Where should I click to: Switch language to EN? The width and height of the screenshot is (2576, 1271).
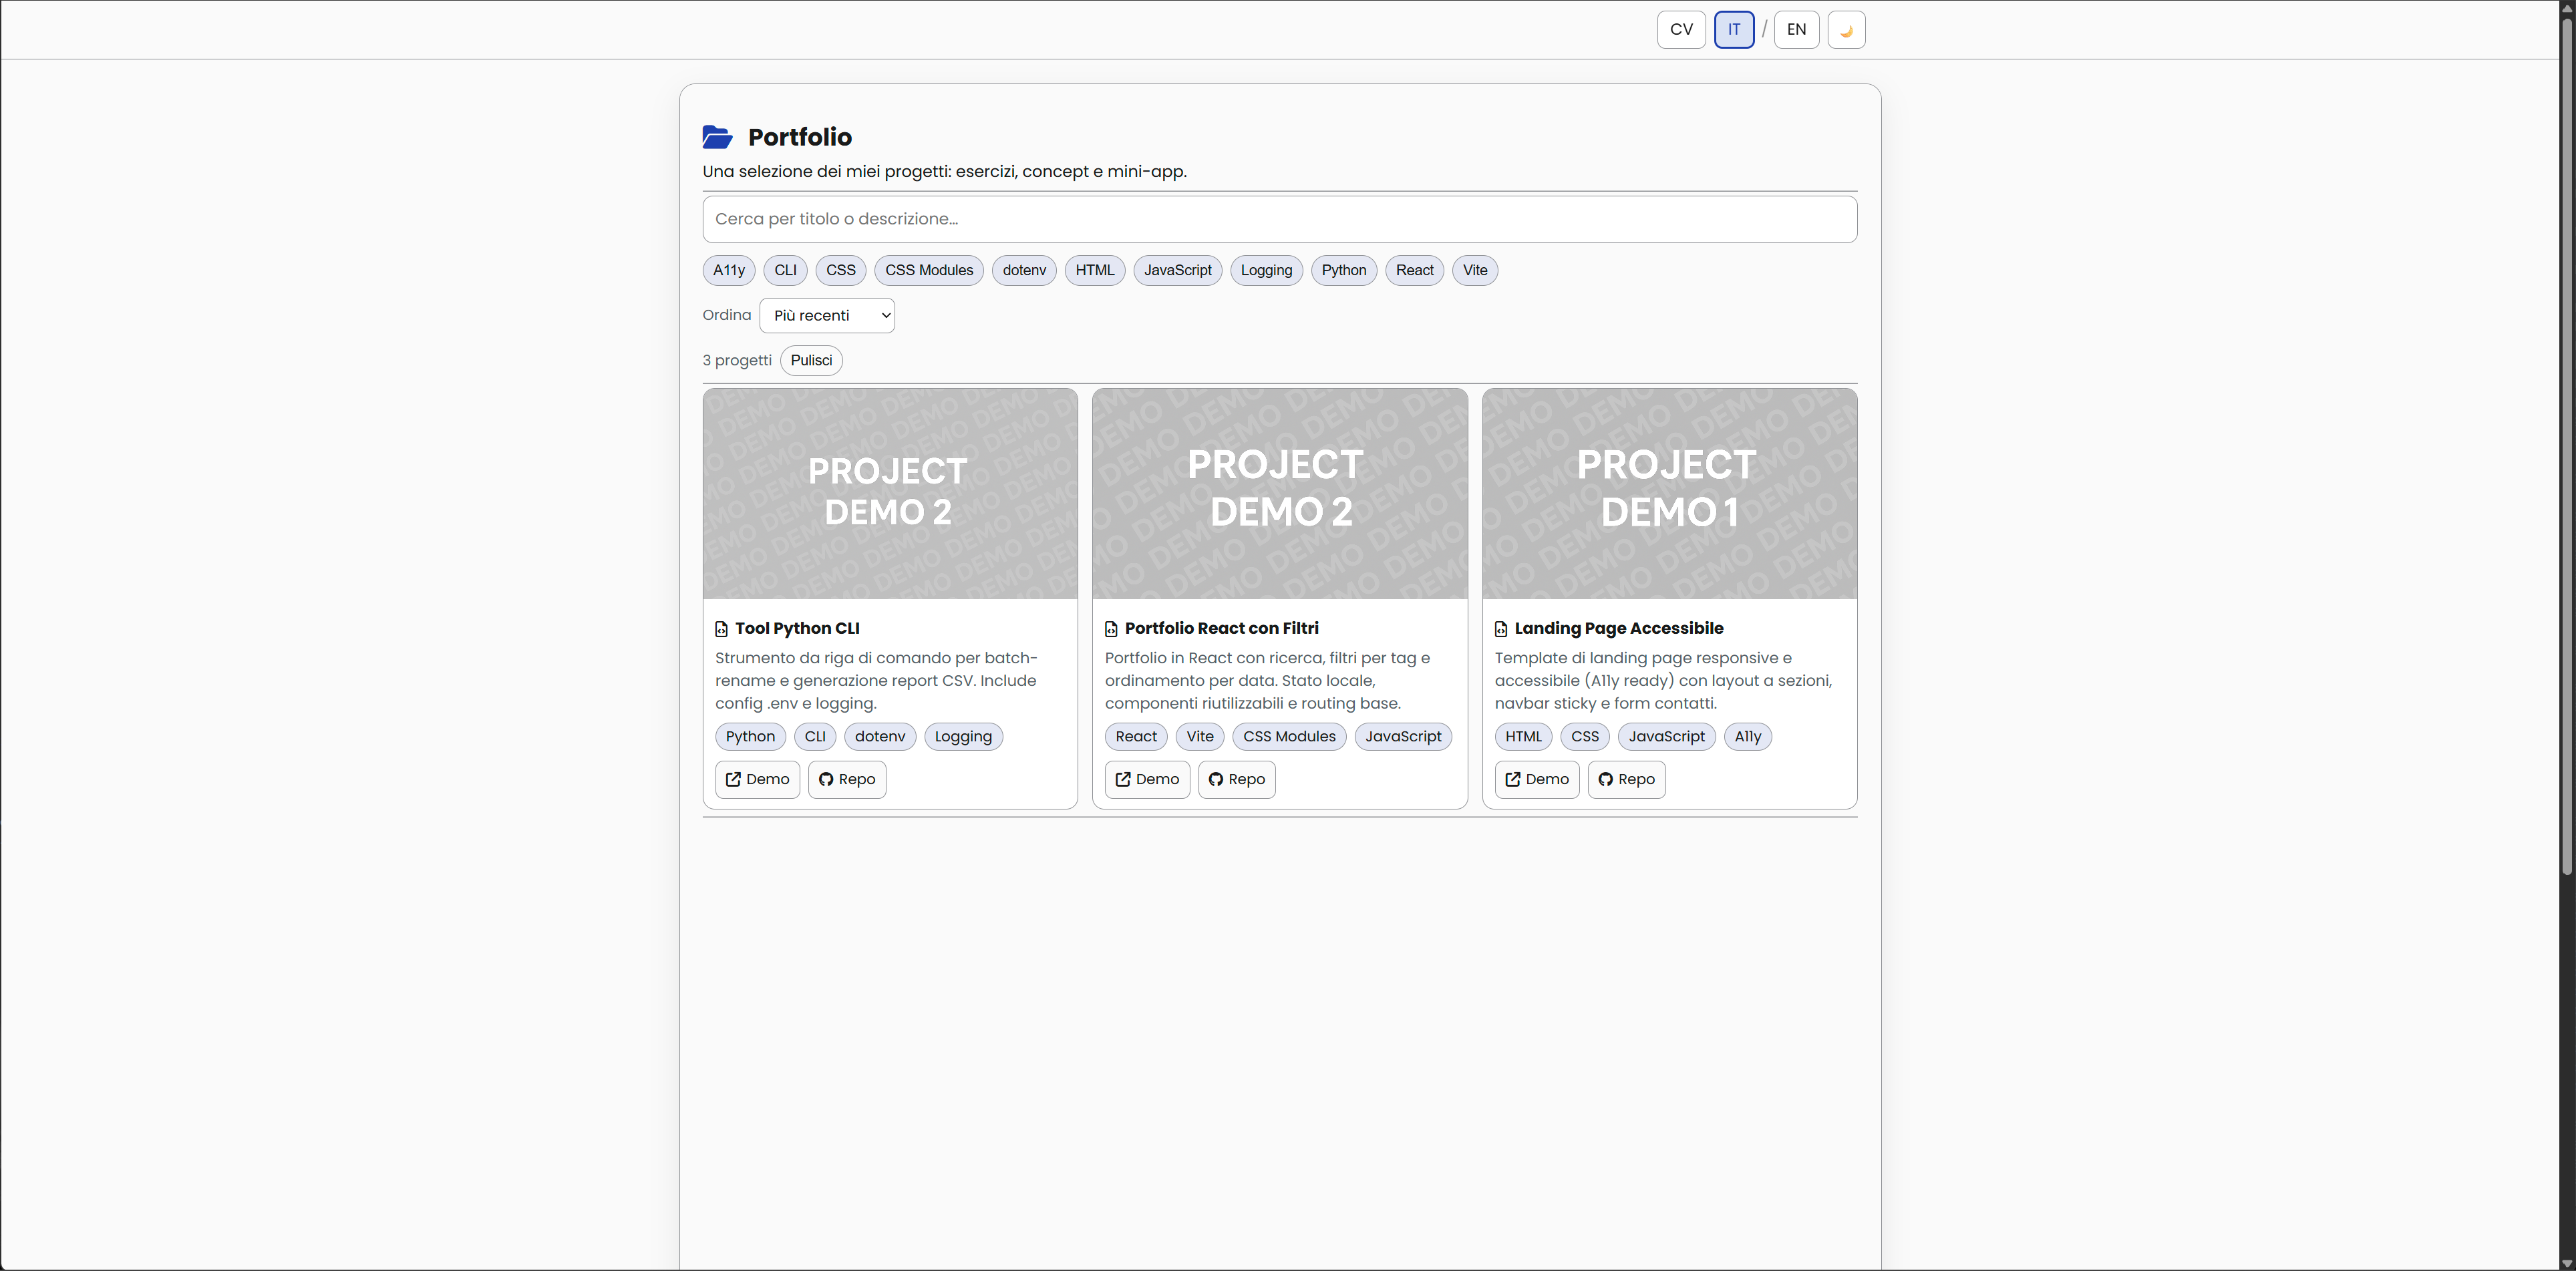pos(1796,30)
